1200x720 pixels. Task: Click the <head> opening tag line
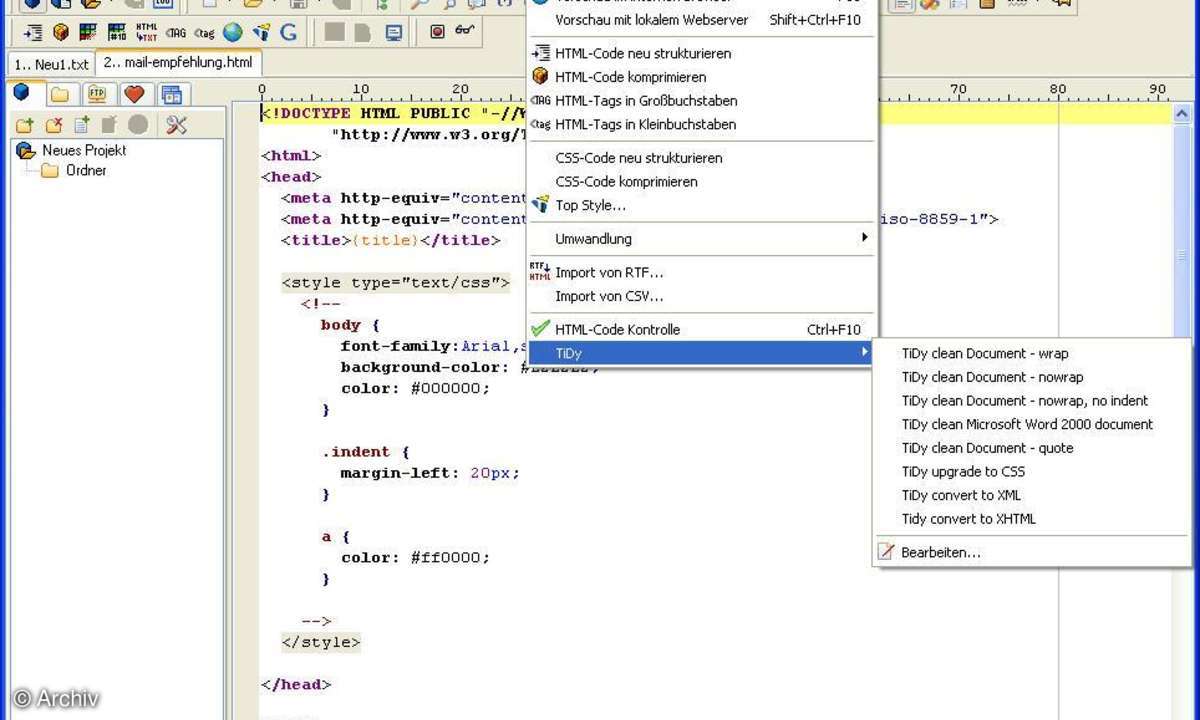291,177
